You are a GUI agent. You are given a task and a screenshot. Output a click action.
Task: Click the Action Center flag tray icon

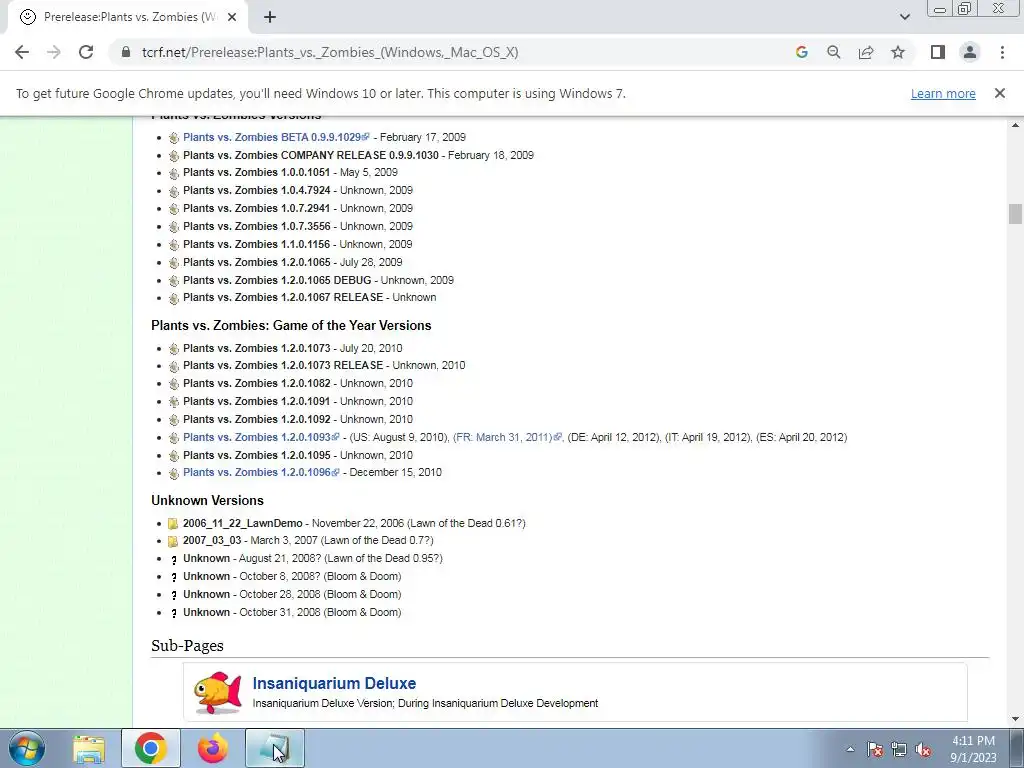click(875, 749)
